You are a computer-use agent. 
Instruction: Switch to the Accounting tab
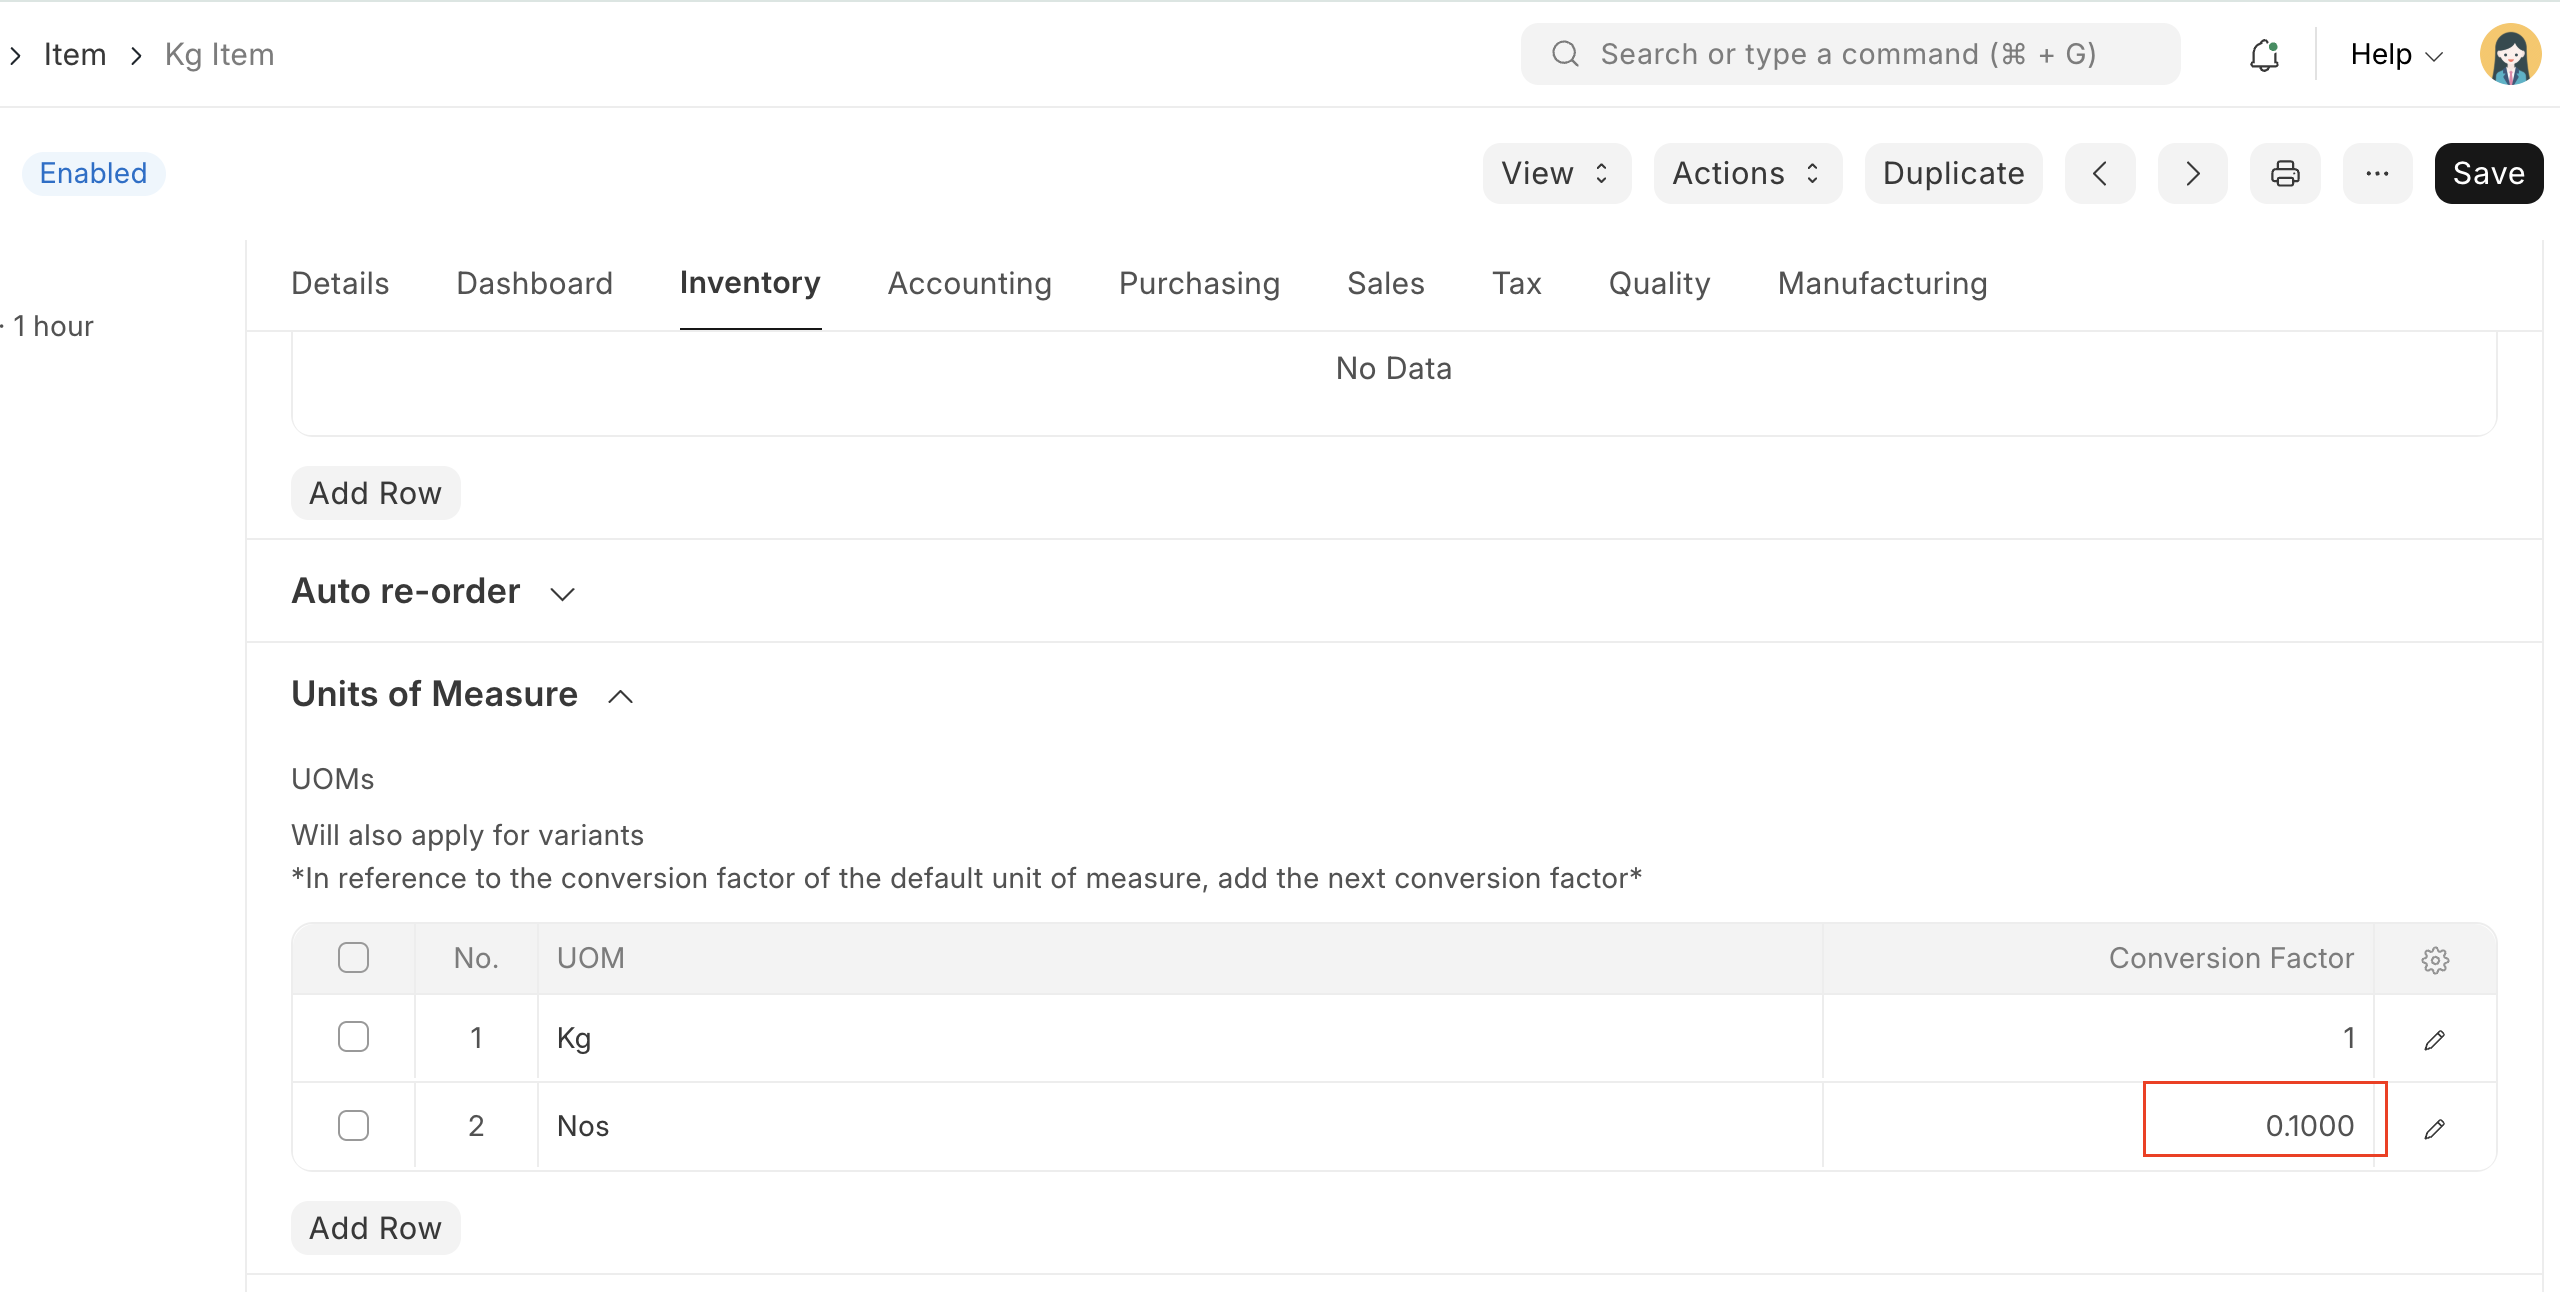[x=969, y=283]
